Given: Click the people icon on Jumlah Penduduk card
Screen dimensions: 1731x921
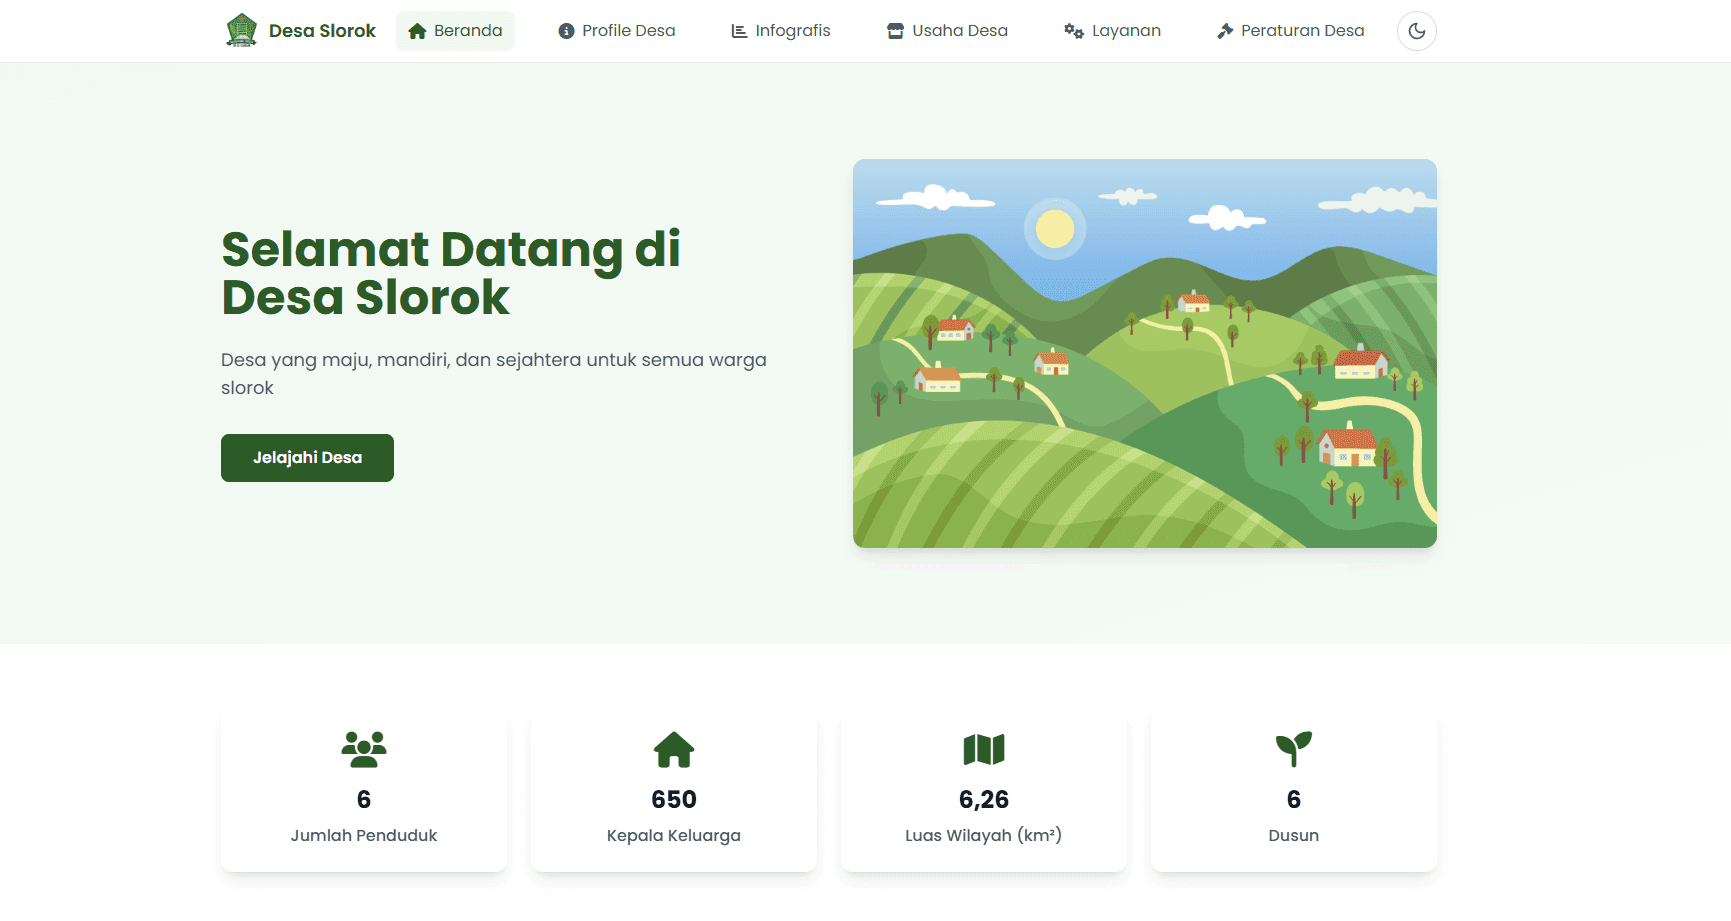Looking at the screenshot, I should [x=363, y=749].
